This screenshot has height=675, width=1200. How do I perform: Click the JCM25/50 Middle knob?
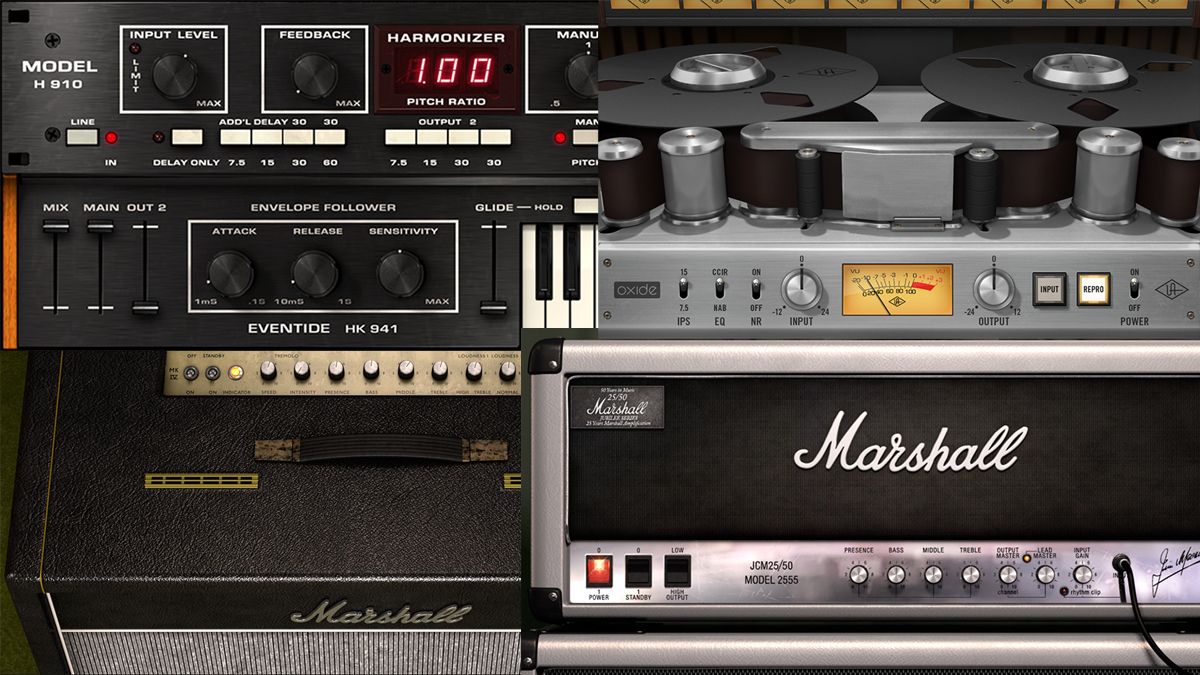pos(933,574)
